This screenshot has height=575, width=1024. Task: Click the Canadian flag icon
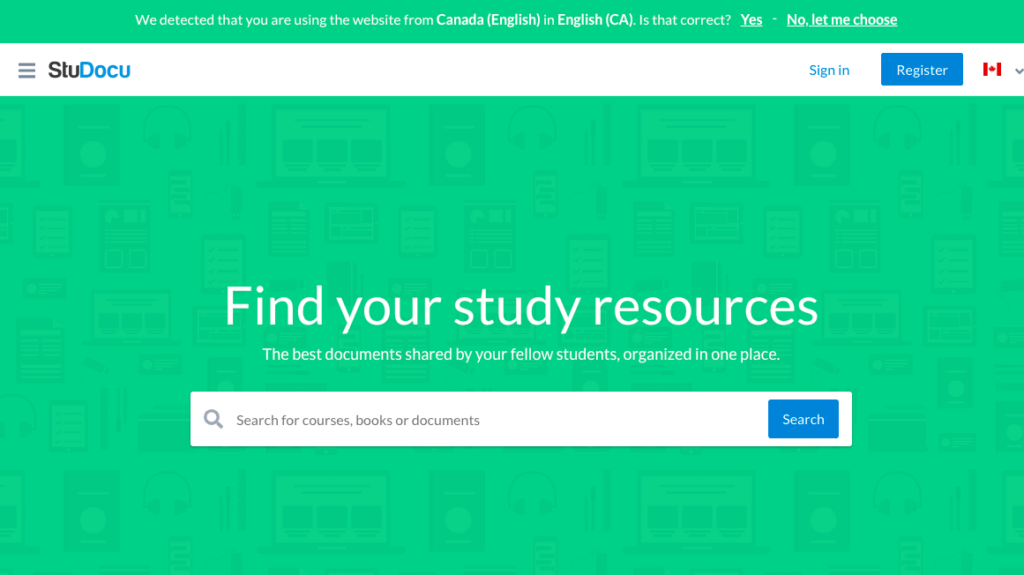pos(991,69)
